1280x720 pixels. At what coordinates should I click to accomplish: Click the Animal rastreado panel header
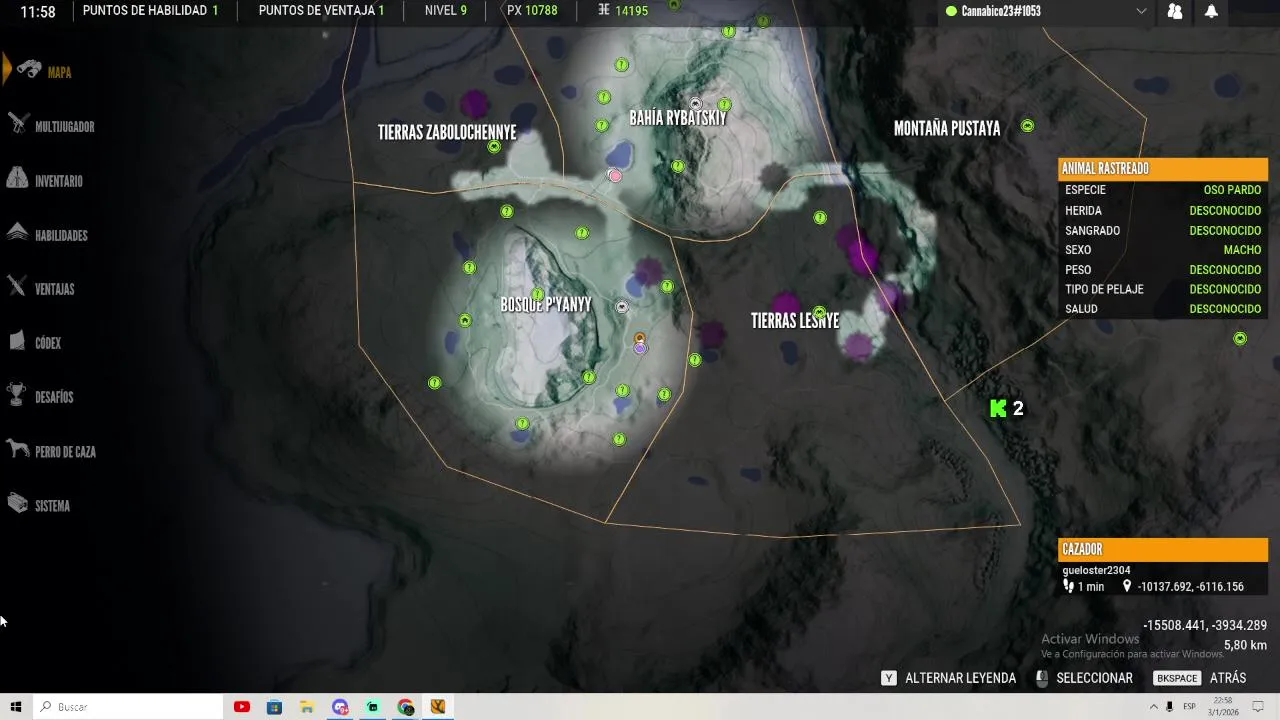[x=1163, y=169]
